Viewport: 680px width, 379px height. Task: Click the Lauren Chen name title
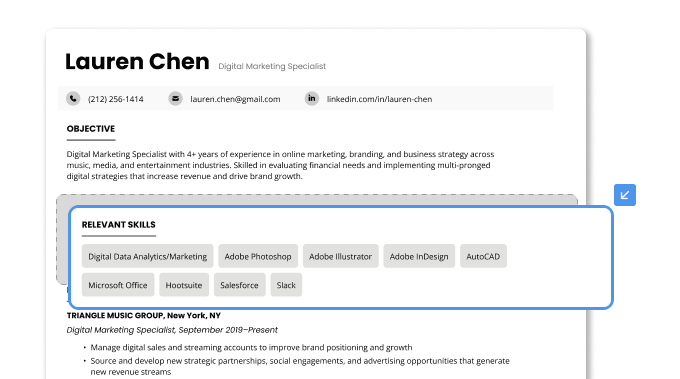(137, 61)
